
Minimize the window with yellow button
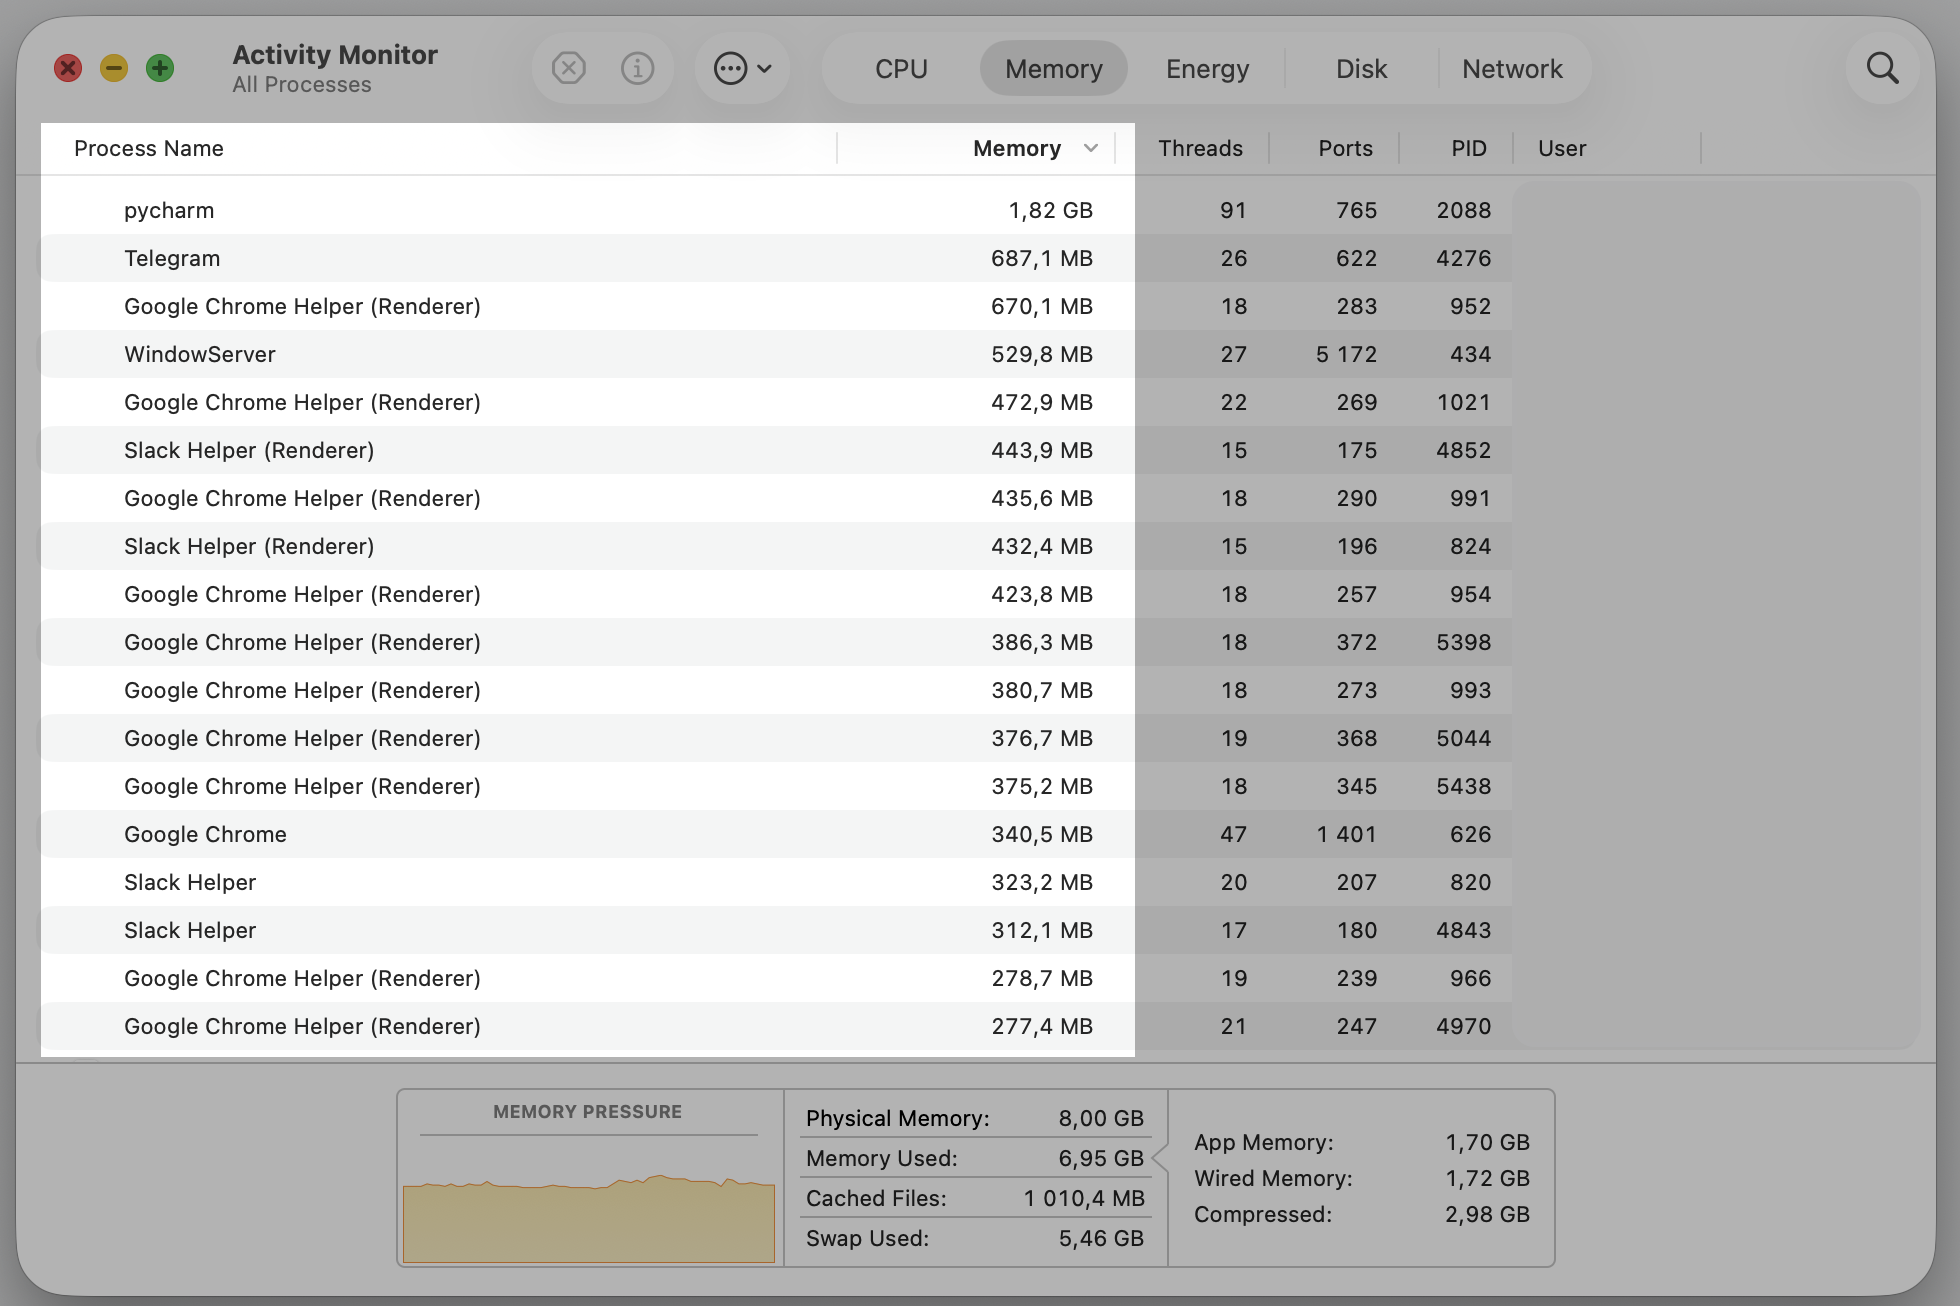coord(114,68)
